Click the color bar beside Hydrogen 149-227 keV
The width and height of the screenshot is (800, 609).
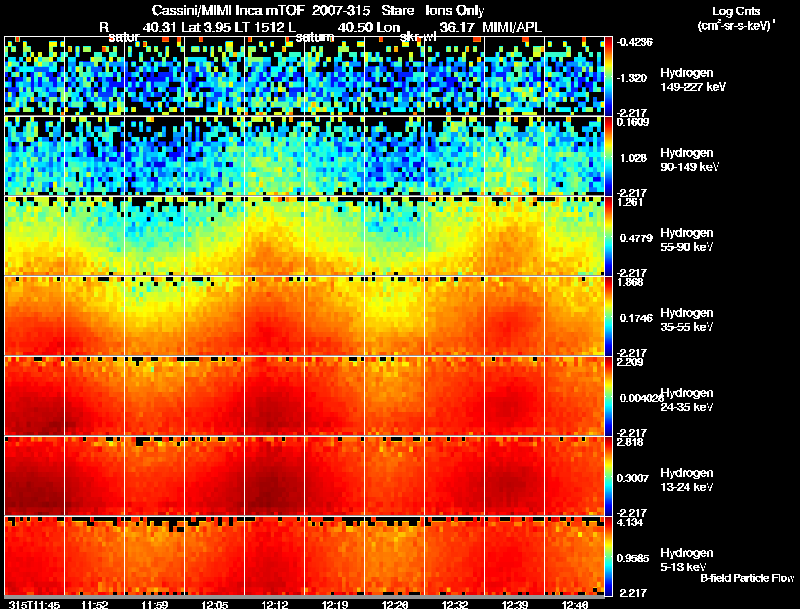pyautogui.click(x=608, y=76)
